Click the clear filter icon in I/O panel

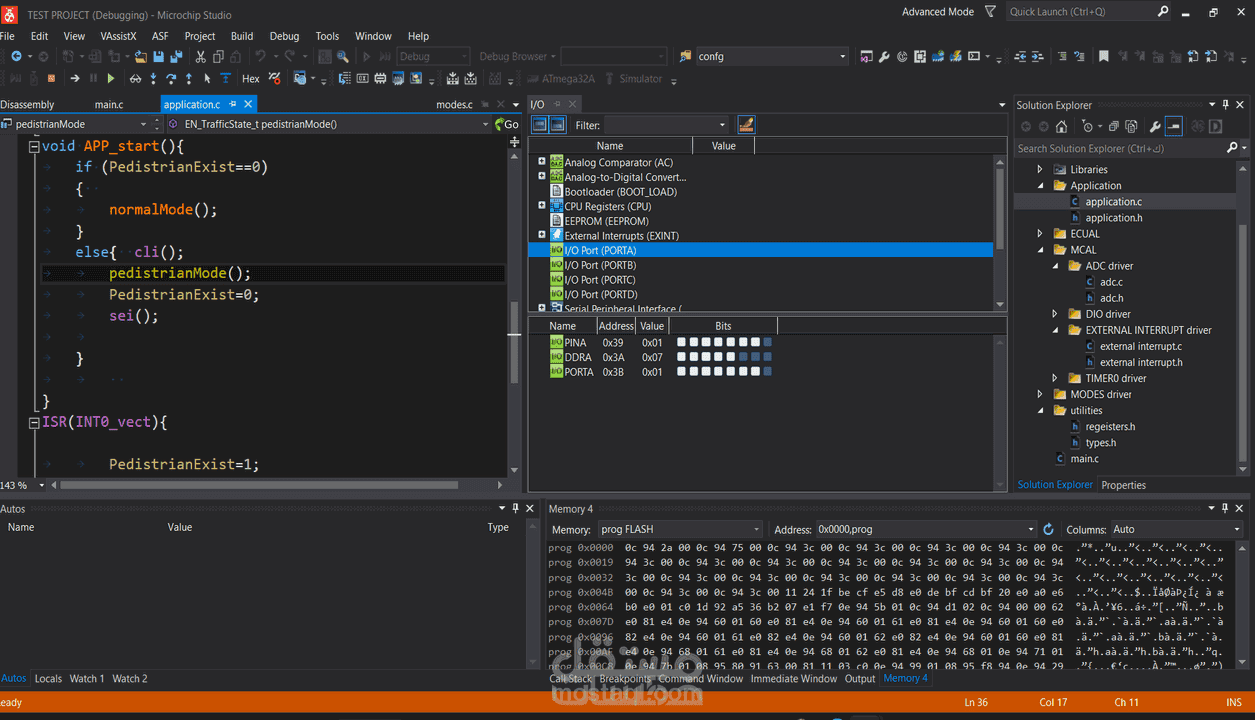pos(745,125)
